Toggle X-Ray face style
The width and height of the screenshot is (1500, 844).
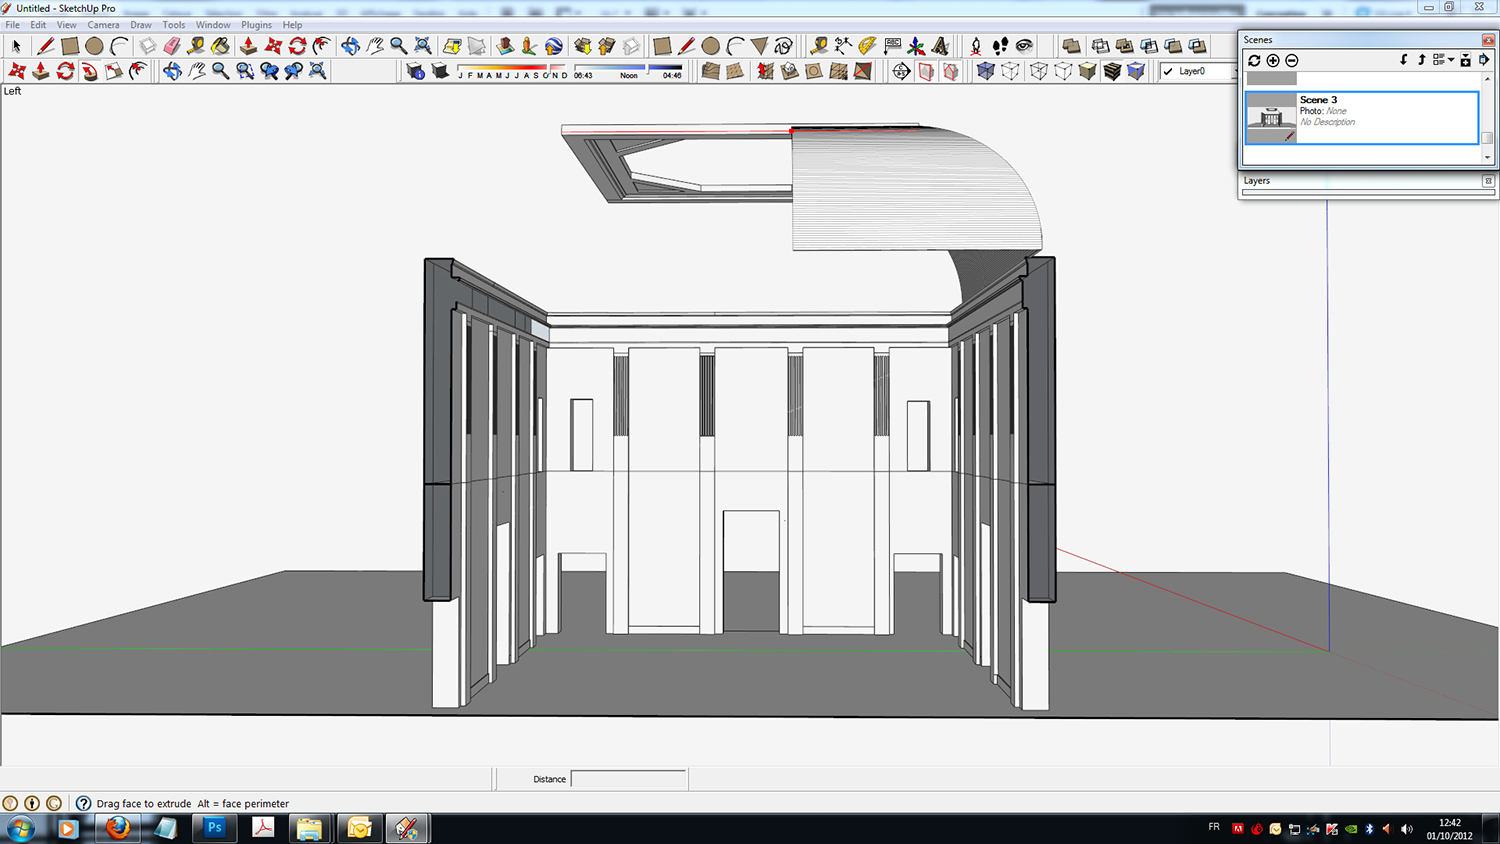986,71
